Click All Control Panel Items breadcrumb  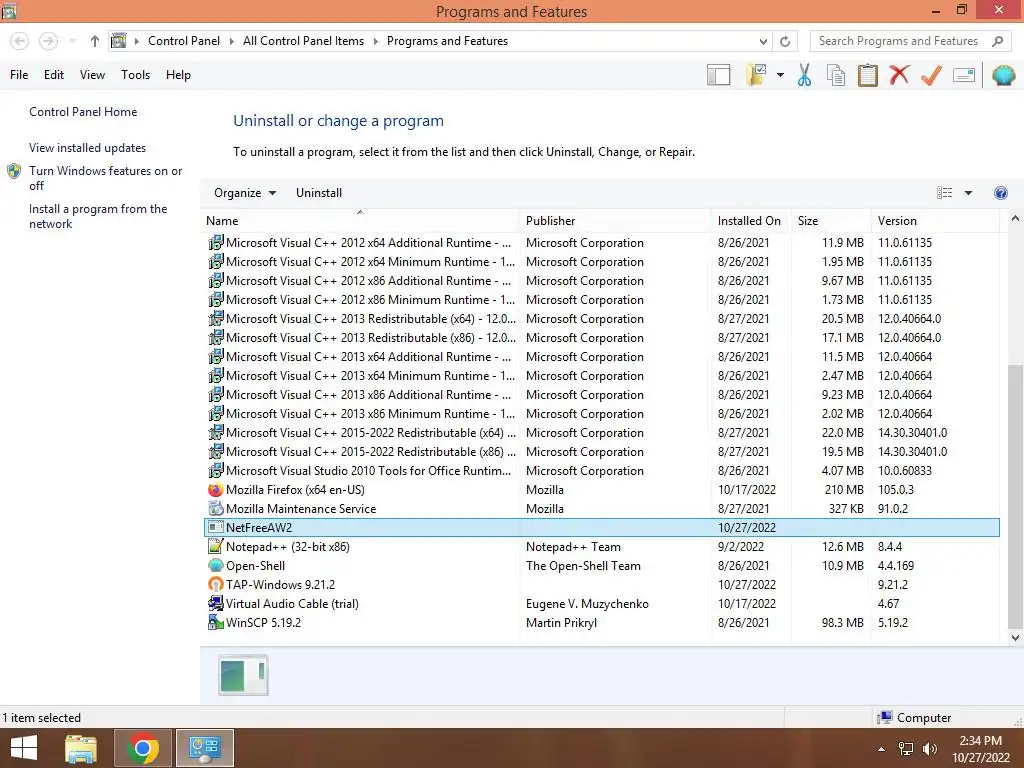pyautogui.click(x=304, y=41)
